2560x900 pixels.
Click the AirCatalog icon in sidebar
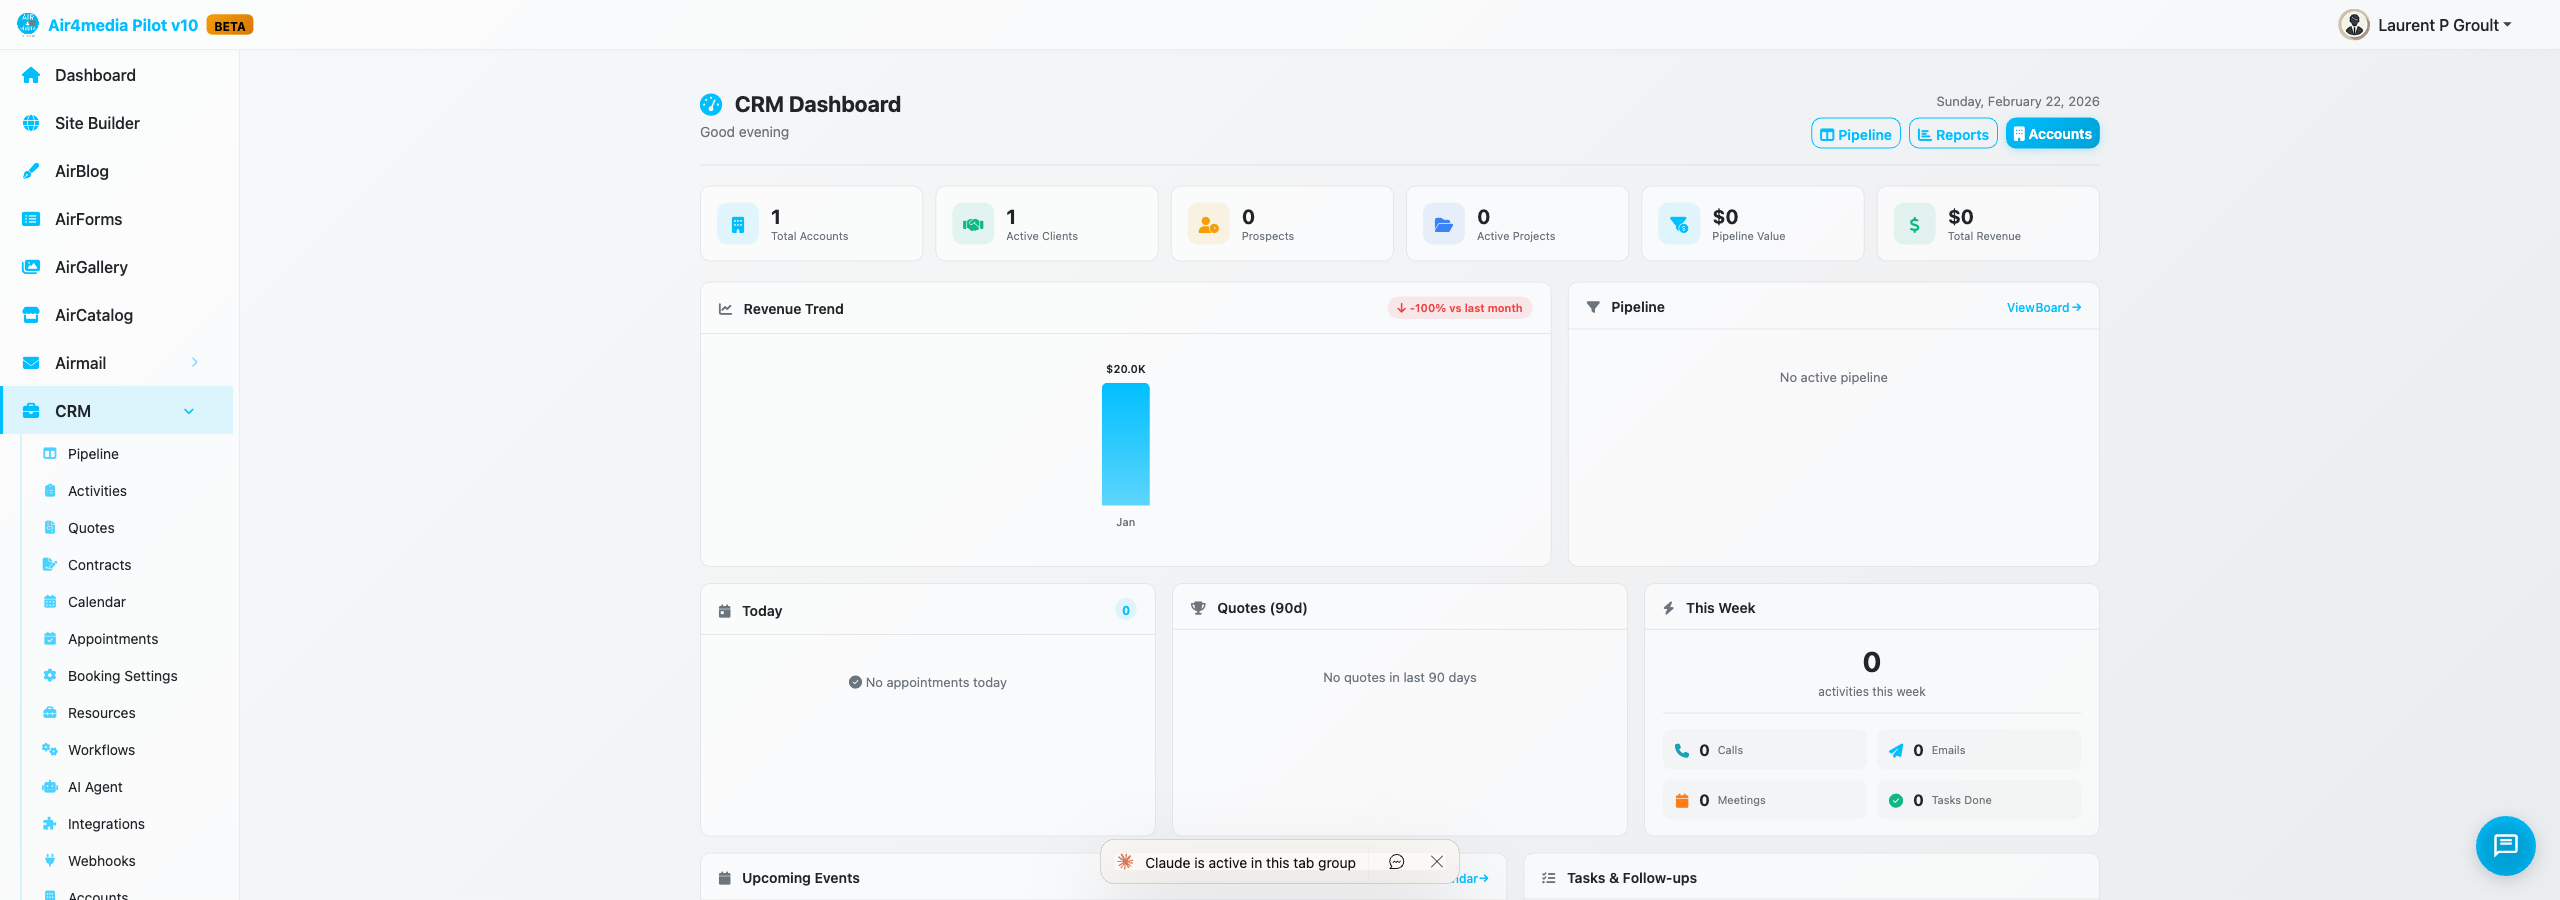tap(29, 314)
